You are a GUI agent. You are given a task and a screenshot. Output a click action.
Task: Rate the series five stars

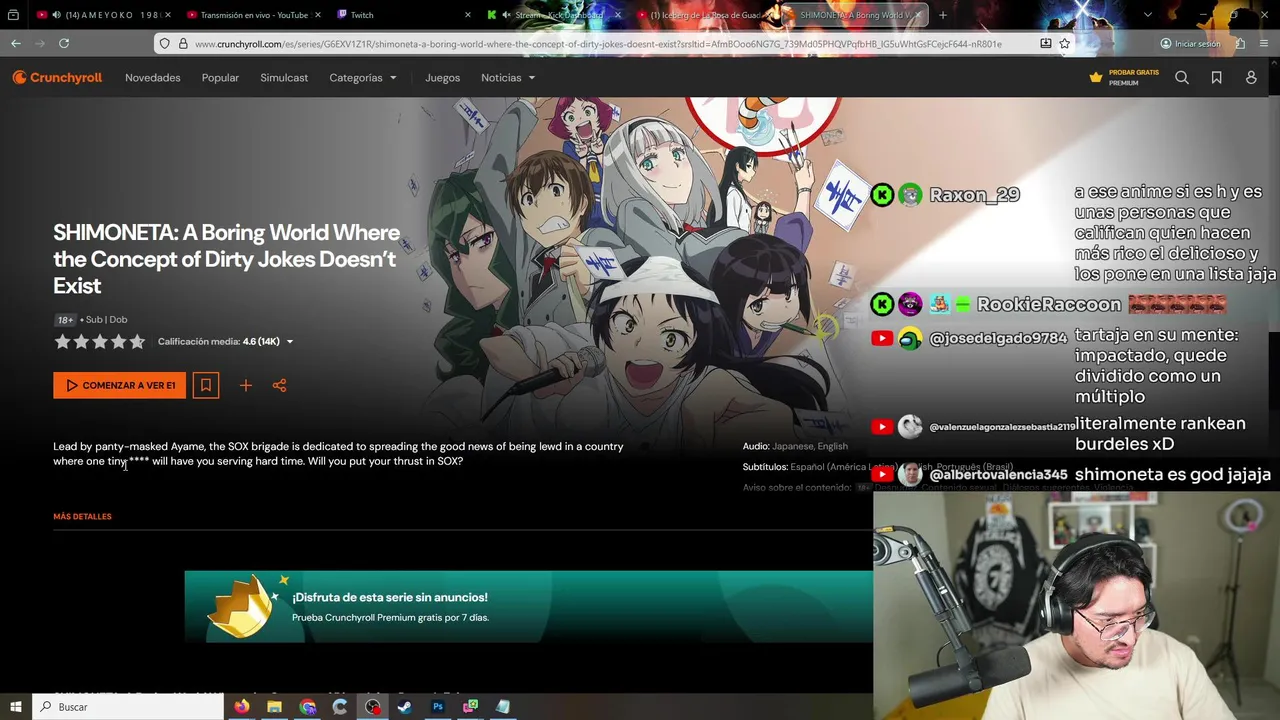[x=137, y=342]
